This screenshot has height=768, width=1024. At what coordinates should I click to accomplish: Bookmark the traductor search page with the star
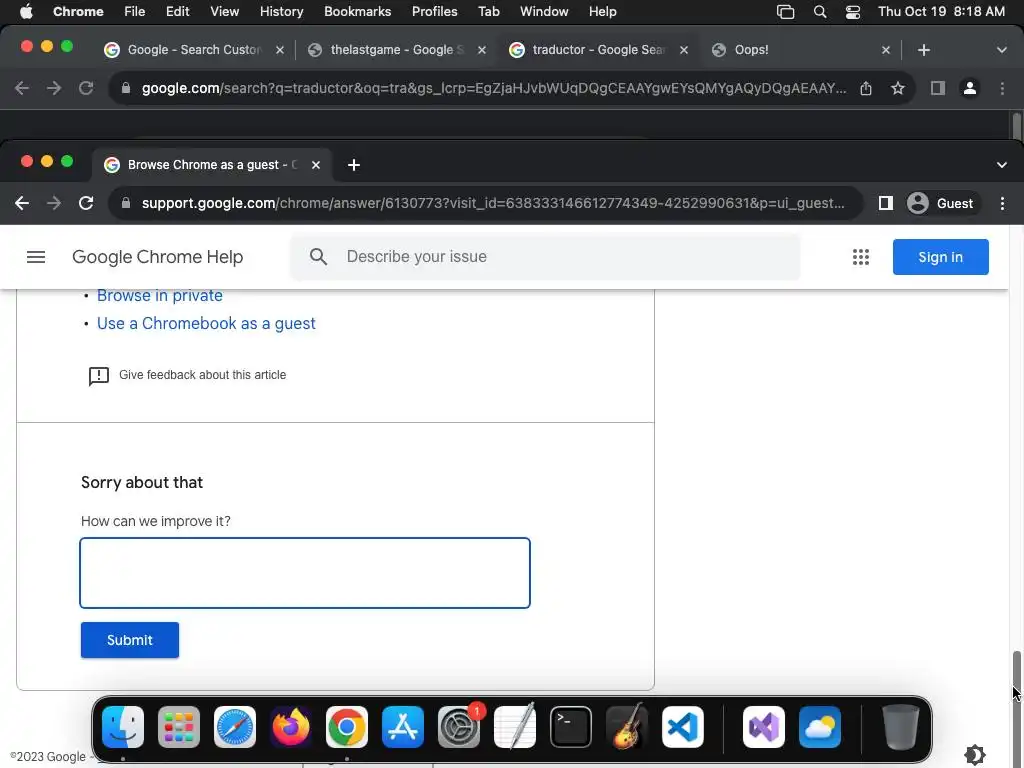point(898,88)
